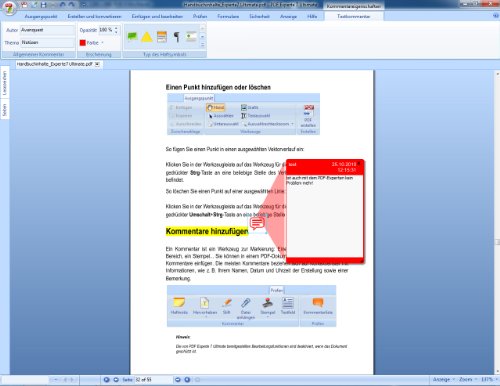Open the Hilfe ribbon tab
This screenshot has width=500, height=386.
(312, 16)
